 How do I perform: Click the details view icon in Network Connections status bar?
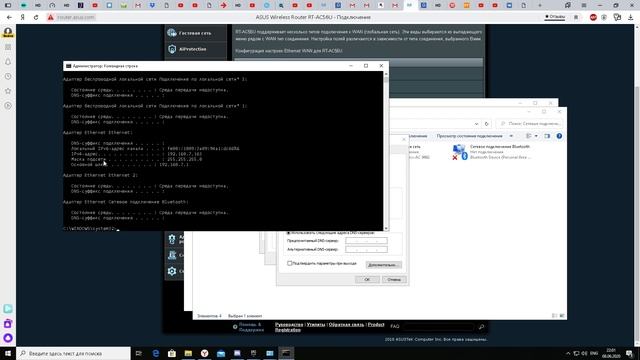click(x=554, y=316)
